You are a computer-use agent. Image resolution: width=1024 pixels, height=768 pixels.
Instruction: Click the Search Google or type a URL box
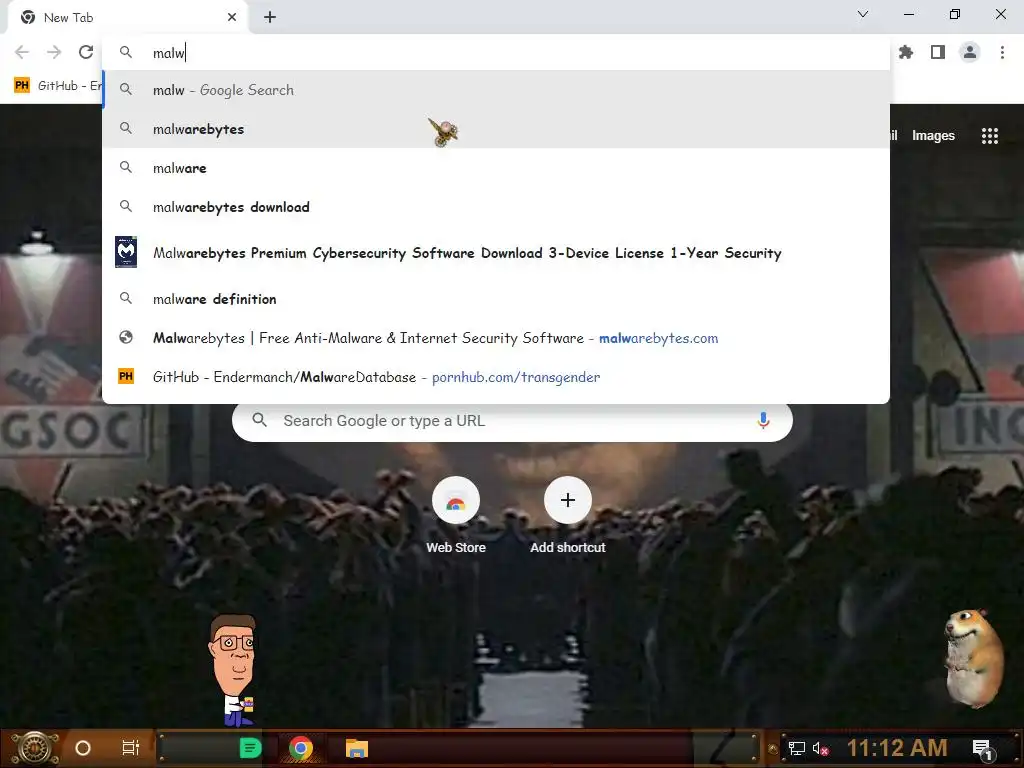tap(512, 421)
